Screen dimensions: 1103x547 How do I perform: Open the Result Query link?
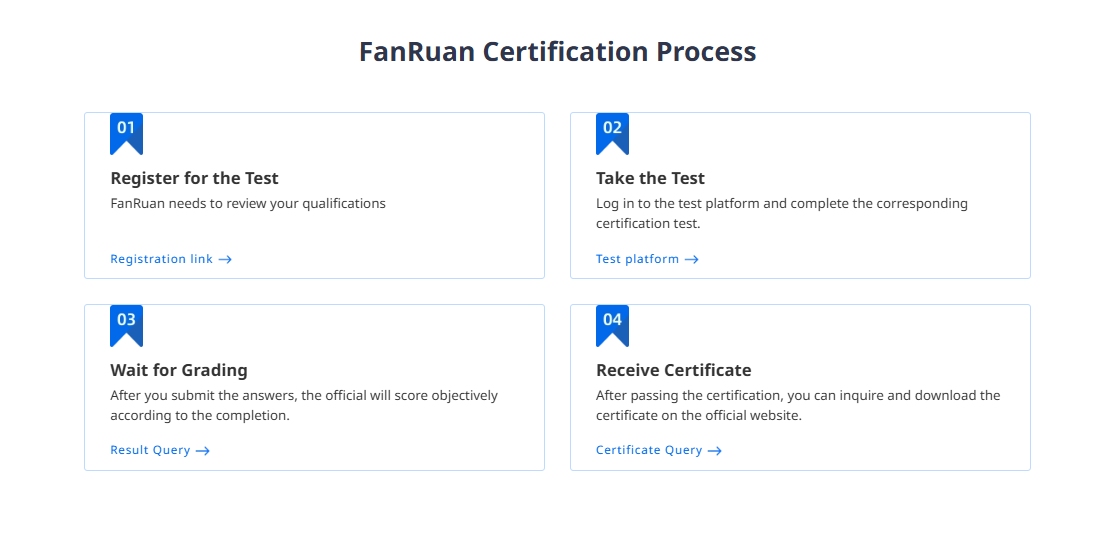[x=150, y=450]
